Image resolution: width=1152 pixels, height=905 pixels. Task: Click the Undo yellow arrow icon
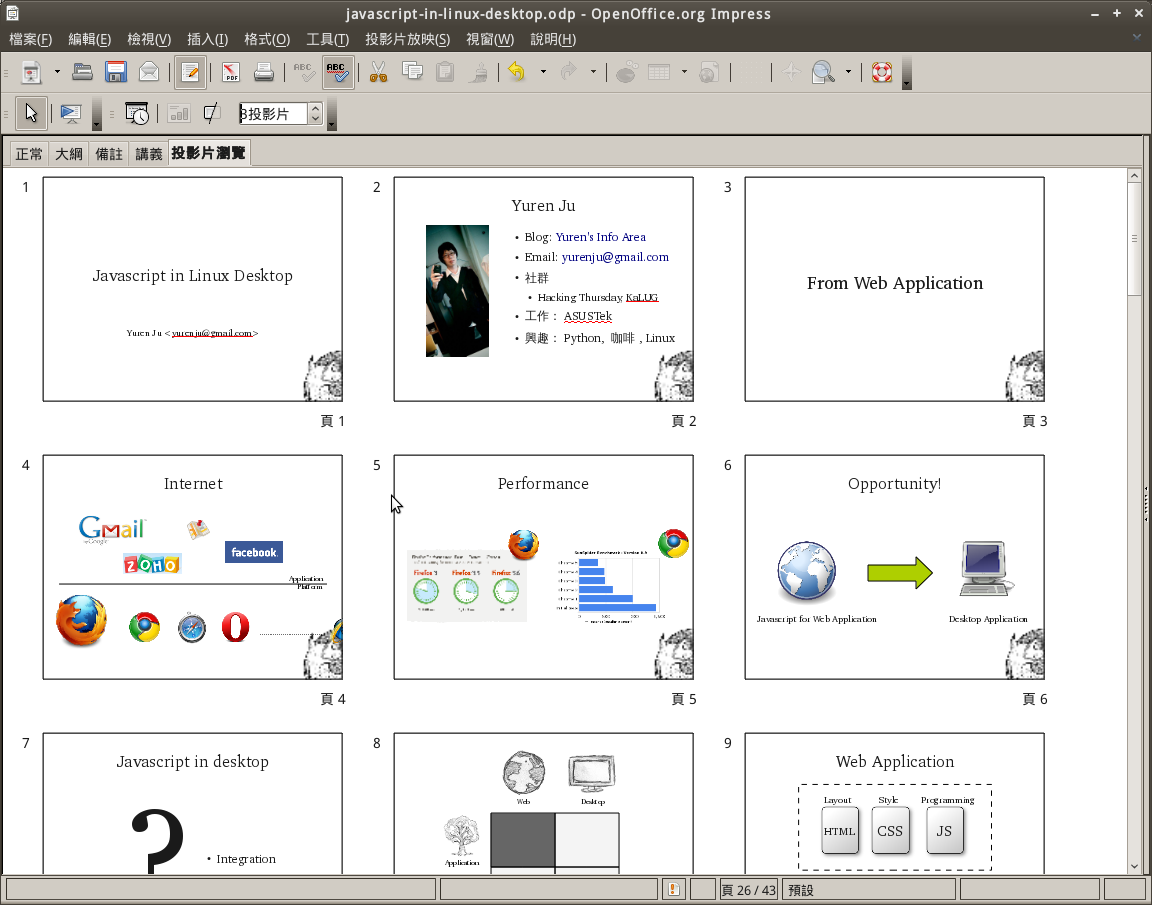click(x=517, y=72)
